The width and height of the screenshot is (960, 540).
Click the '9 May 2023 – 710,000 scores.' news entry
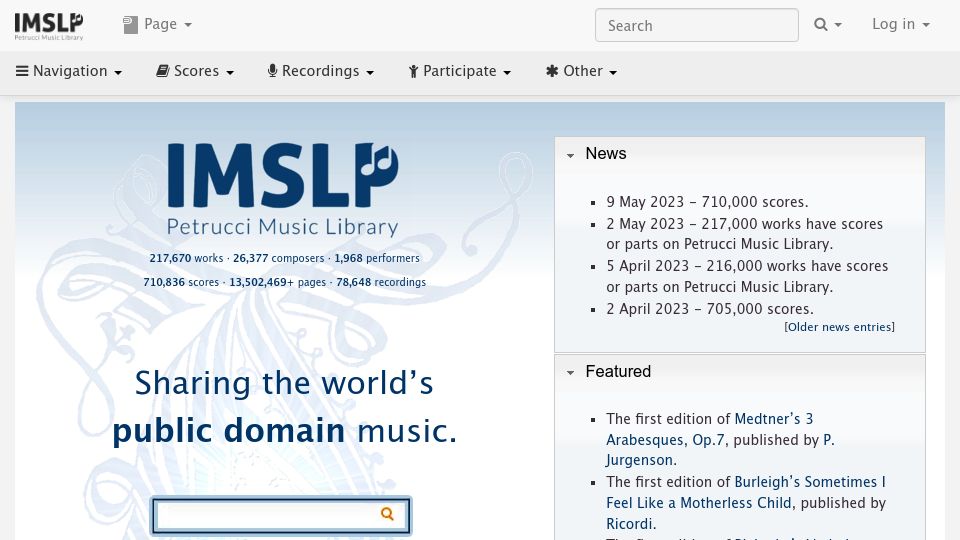tap(707, 202)
